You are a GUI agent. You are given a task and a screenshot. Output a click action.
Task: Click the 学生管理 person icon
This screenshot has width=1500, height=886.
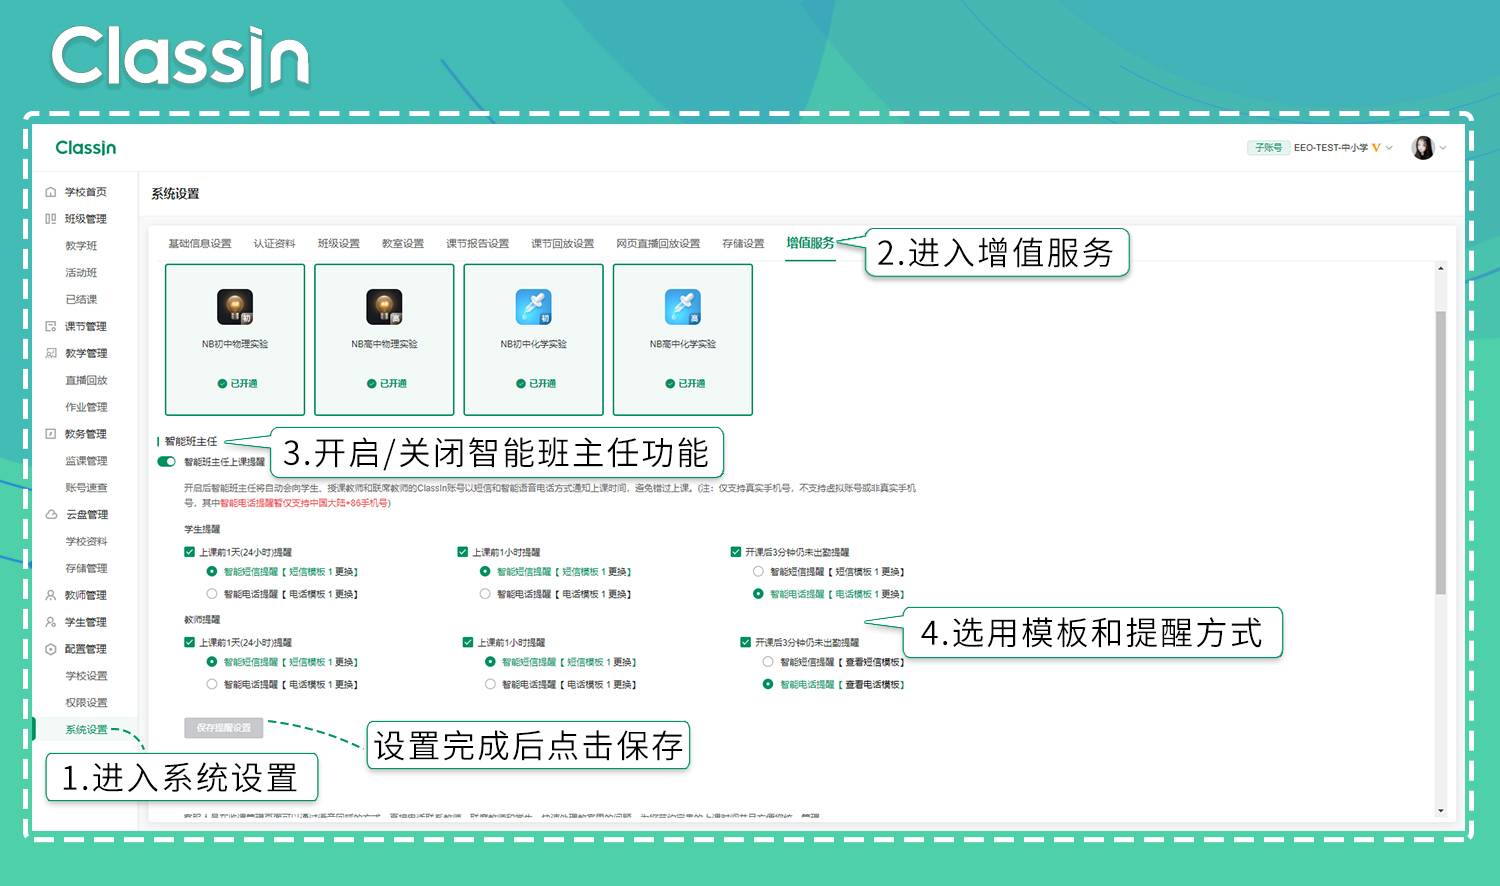pyautogui.click(x=51, y=622)
